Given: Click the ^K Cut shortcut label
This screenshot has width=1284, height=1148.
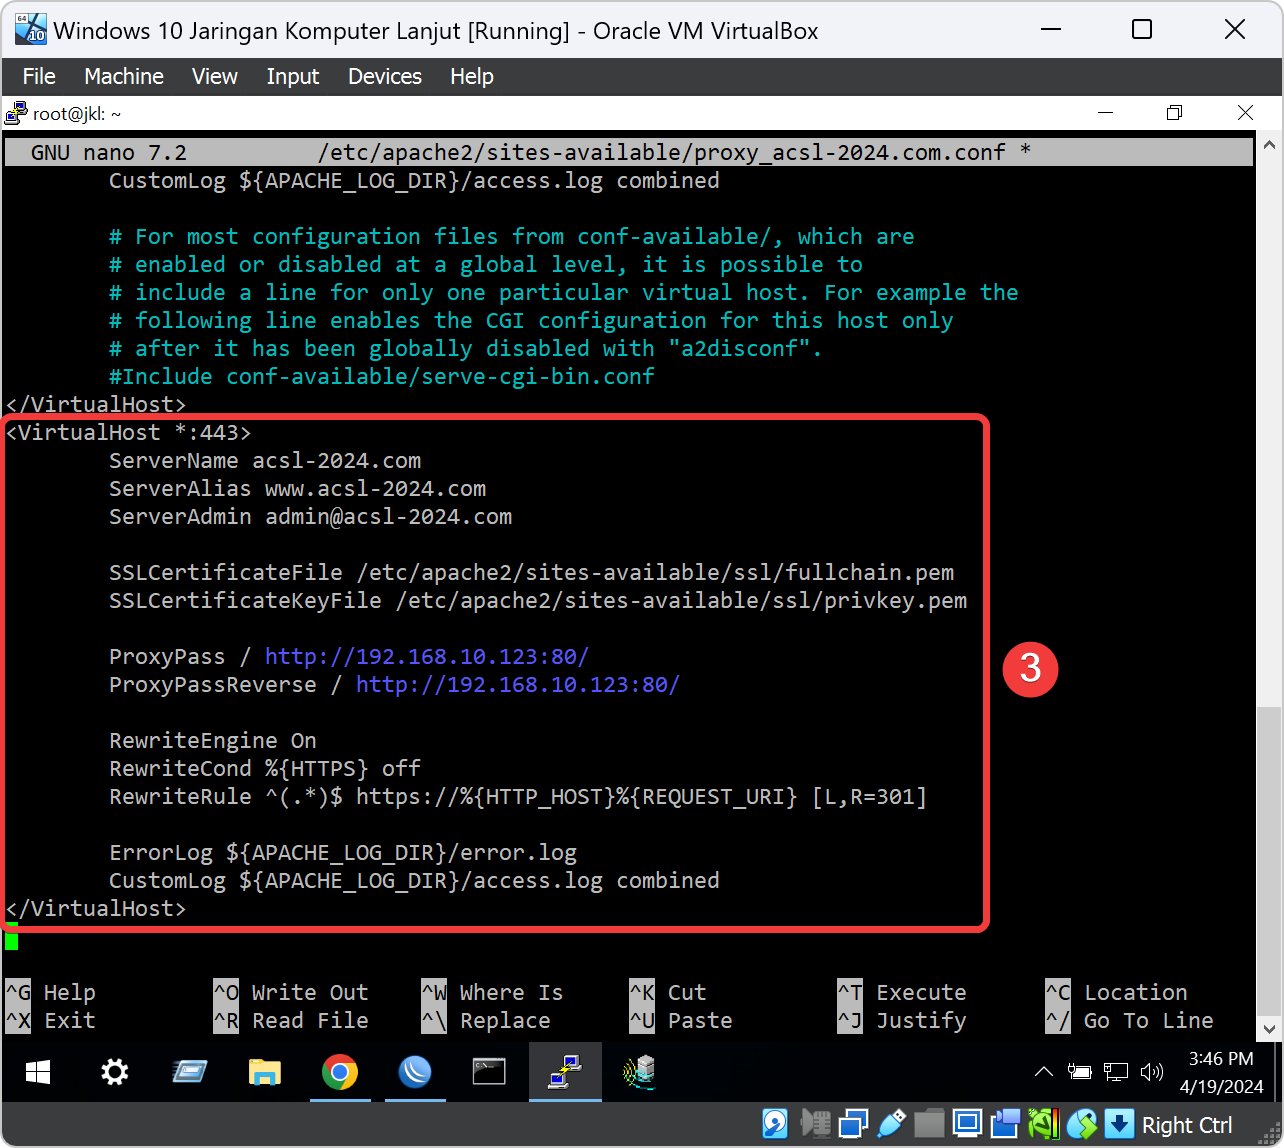Looking at the screenshot, I should coord(668,993).
